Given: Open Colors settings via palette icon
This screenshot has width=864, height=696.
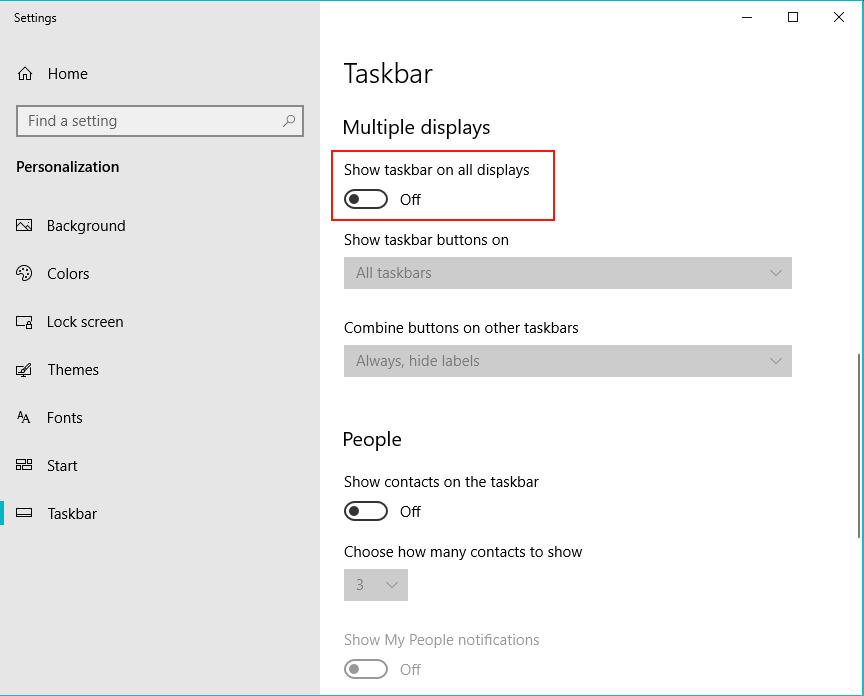Looking at the screenshot, I should tap(23, 273).
